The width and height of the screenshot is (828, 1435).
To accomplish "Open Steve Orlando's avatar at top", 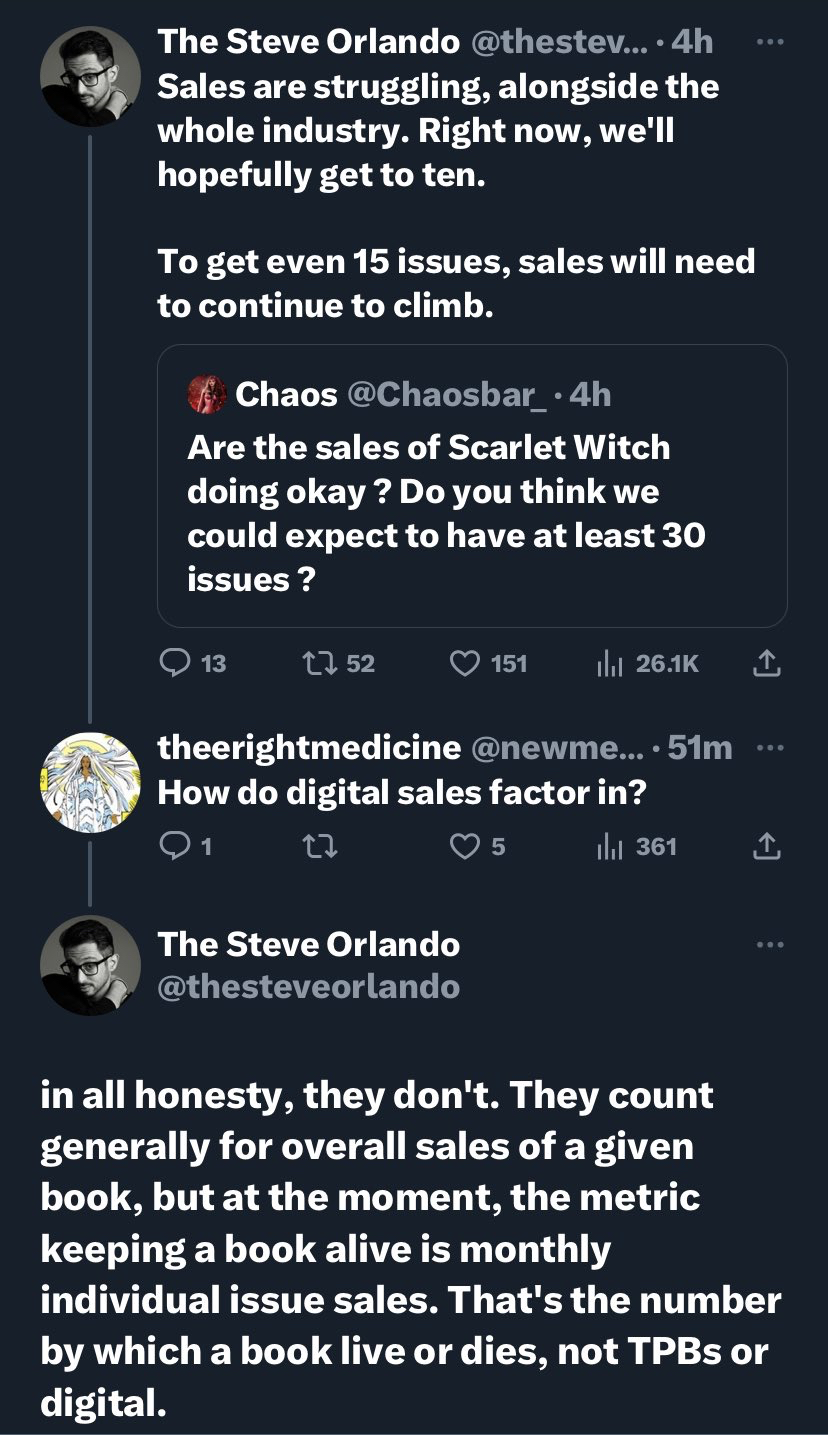I will click(x=90, y=77).
